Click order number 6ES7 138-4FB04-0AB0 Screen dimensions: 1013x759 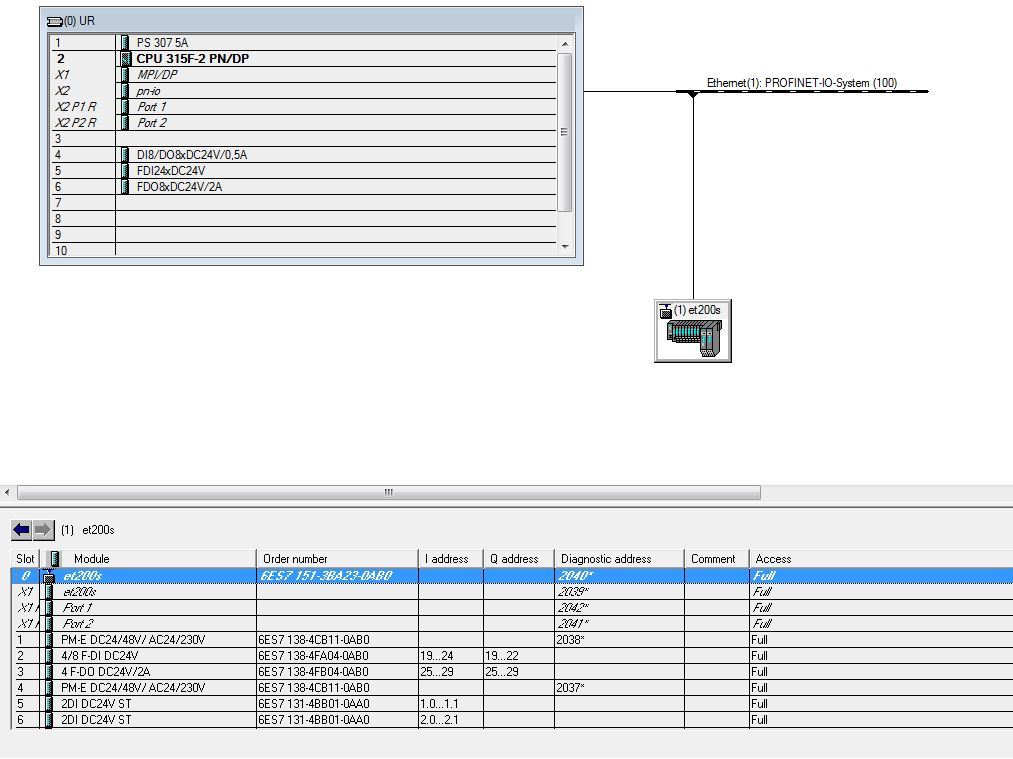tap(313, 672)
